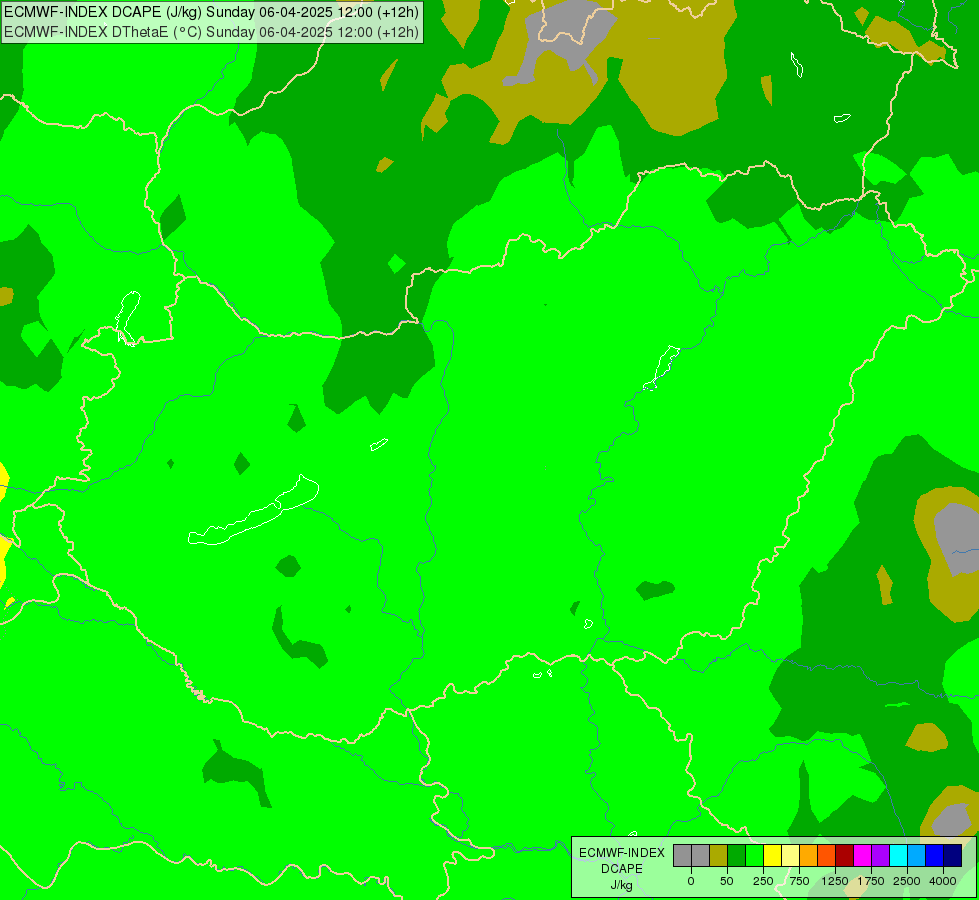Viewport: 979px width, 900px height.
Task: Click the legend value 250
Action: 763,881
